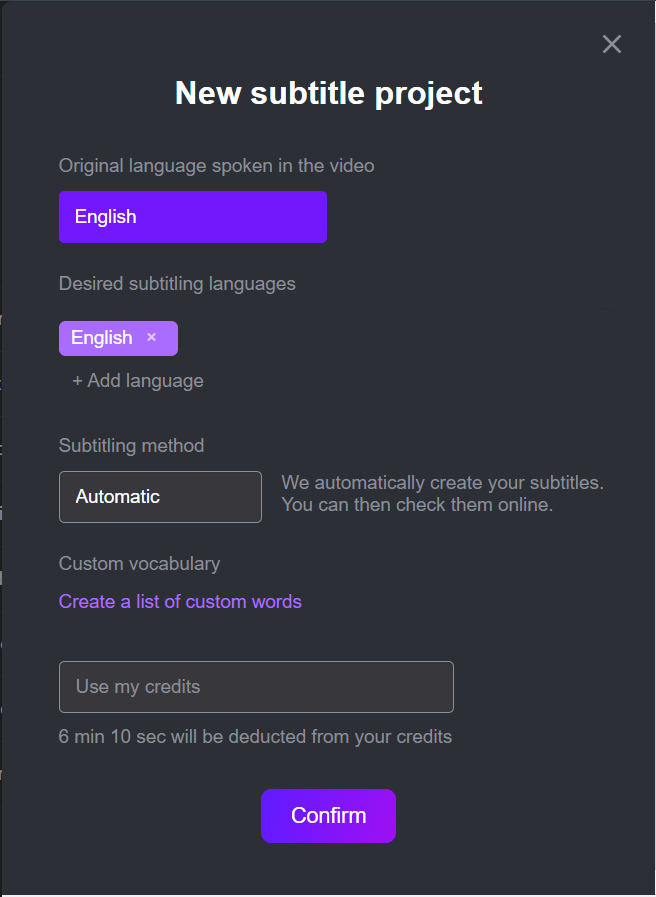Image resolution: width=656 pixels, height=897 pixels.
Task: Click the 6 min 10 sec deduction notice
Action: pyautogui.click(x=255, y=736)
